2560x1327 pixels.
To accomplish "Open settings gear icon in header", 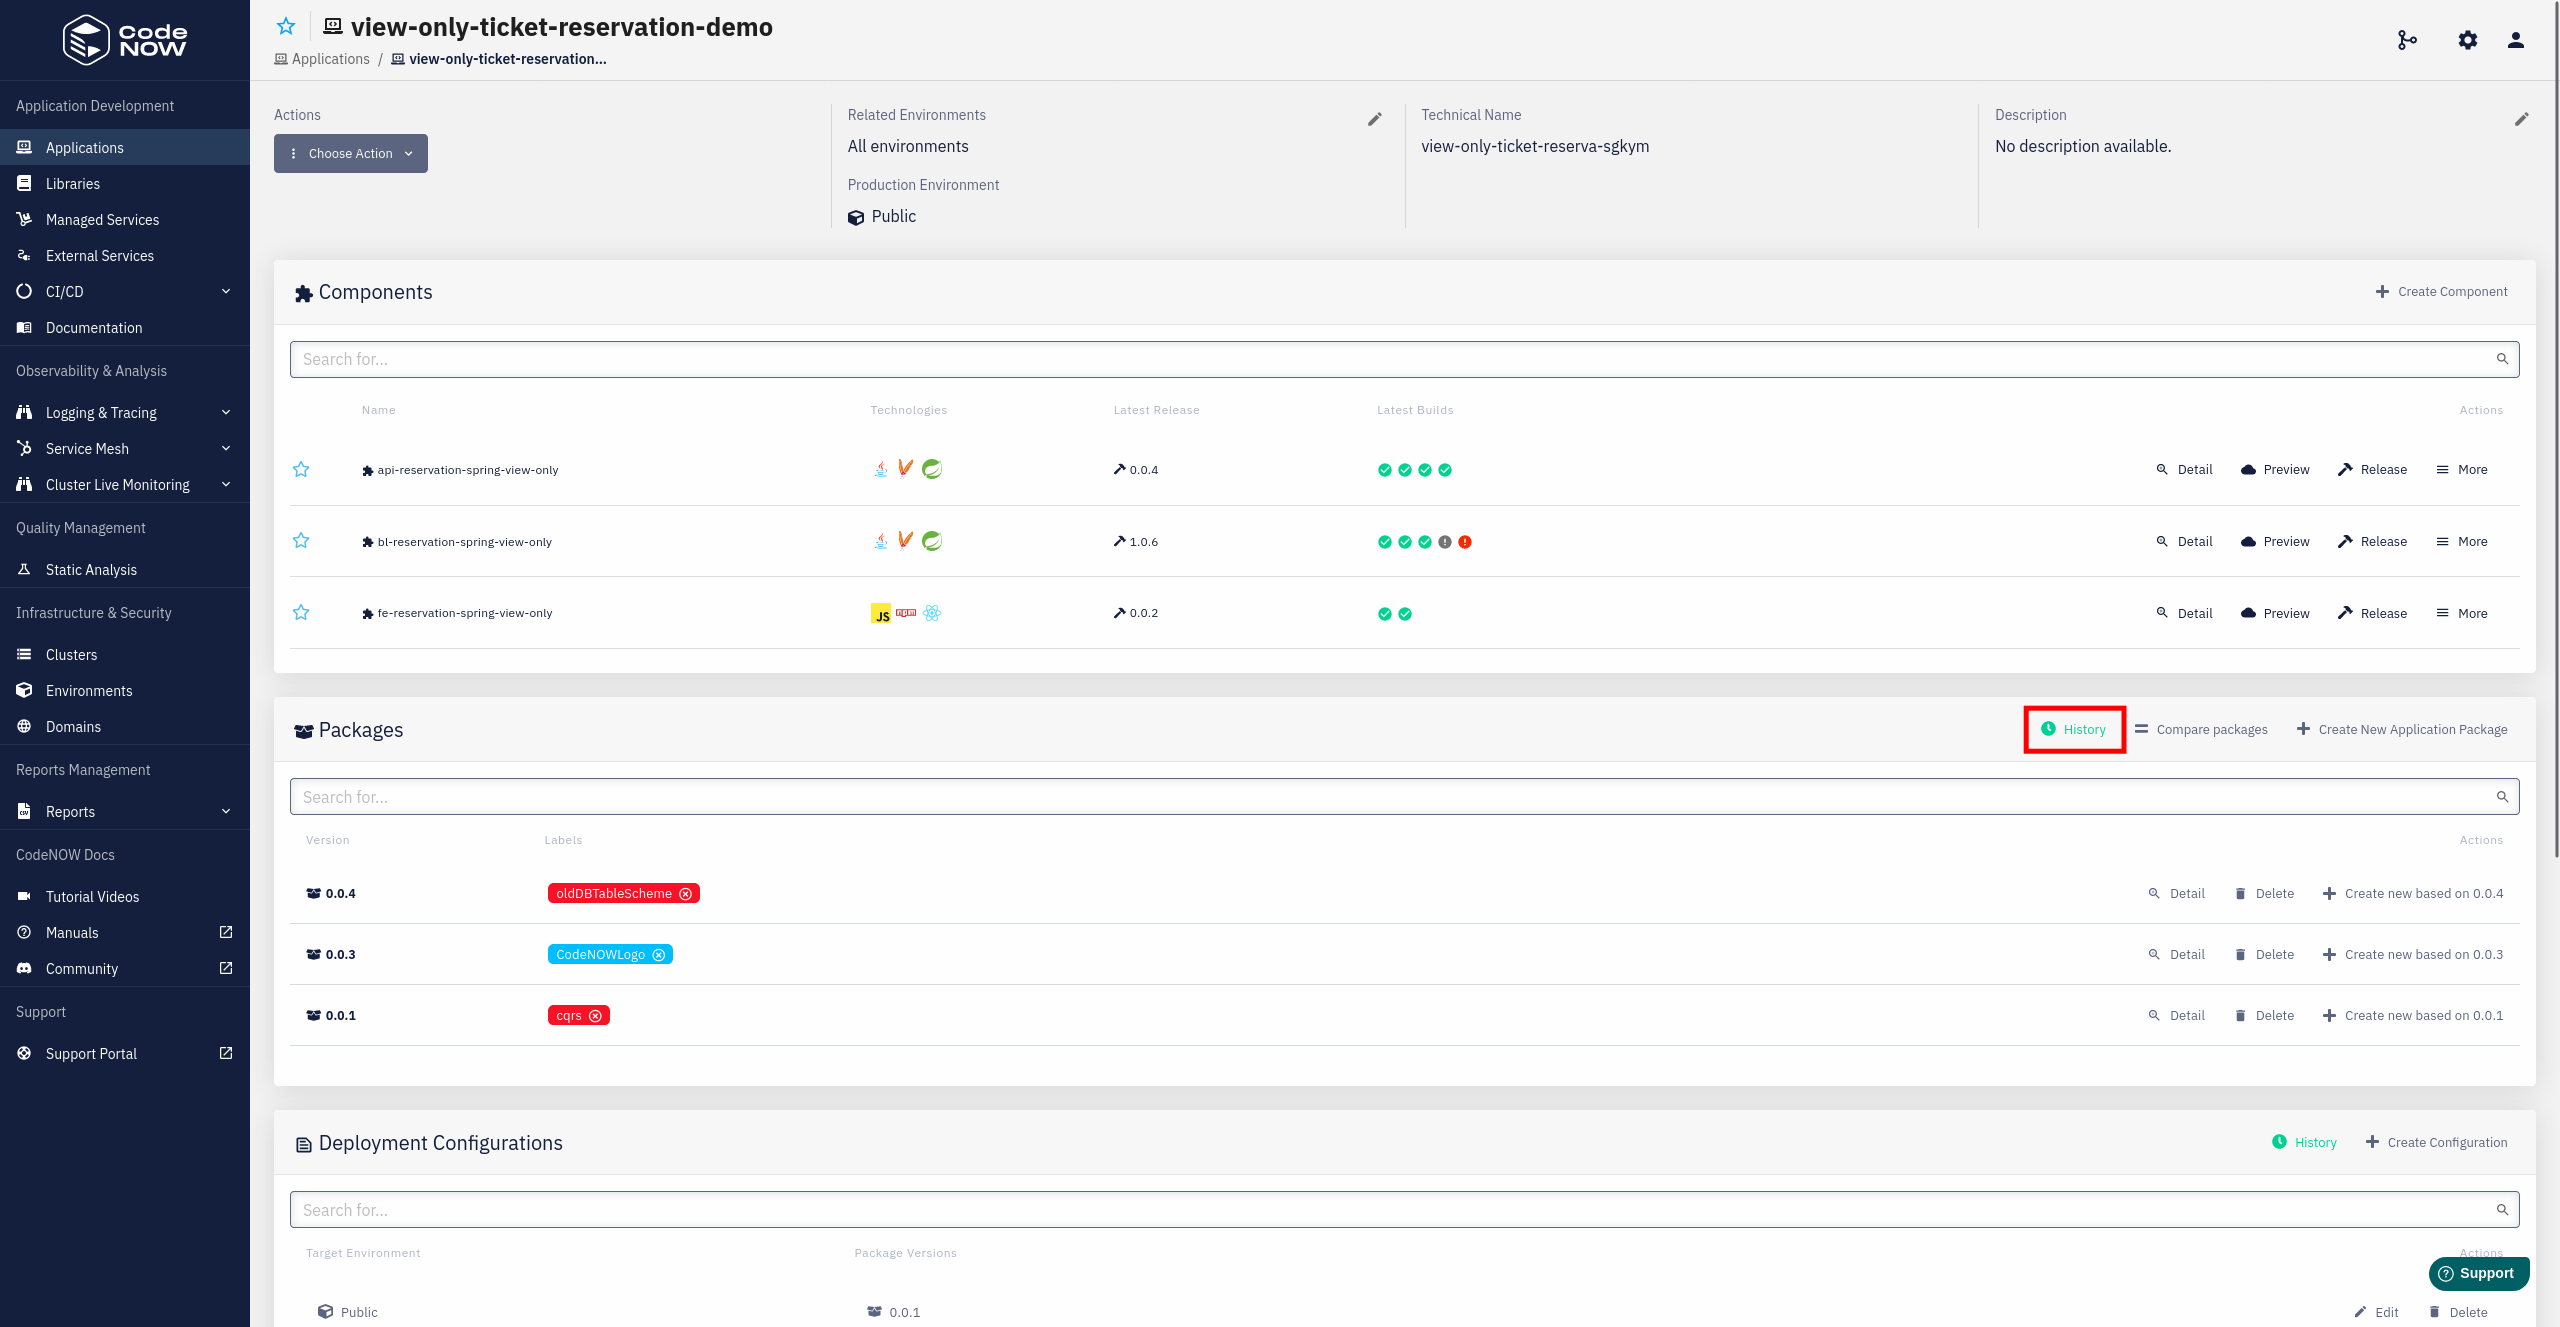I will [2468, 40].
